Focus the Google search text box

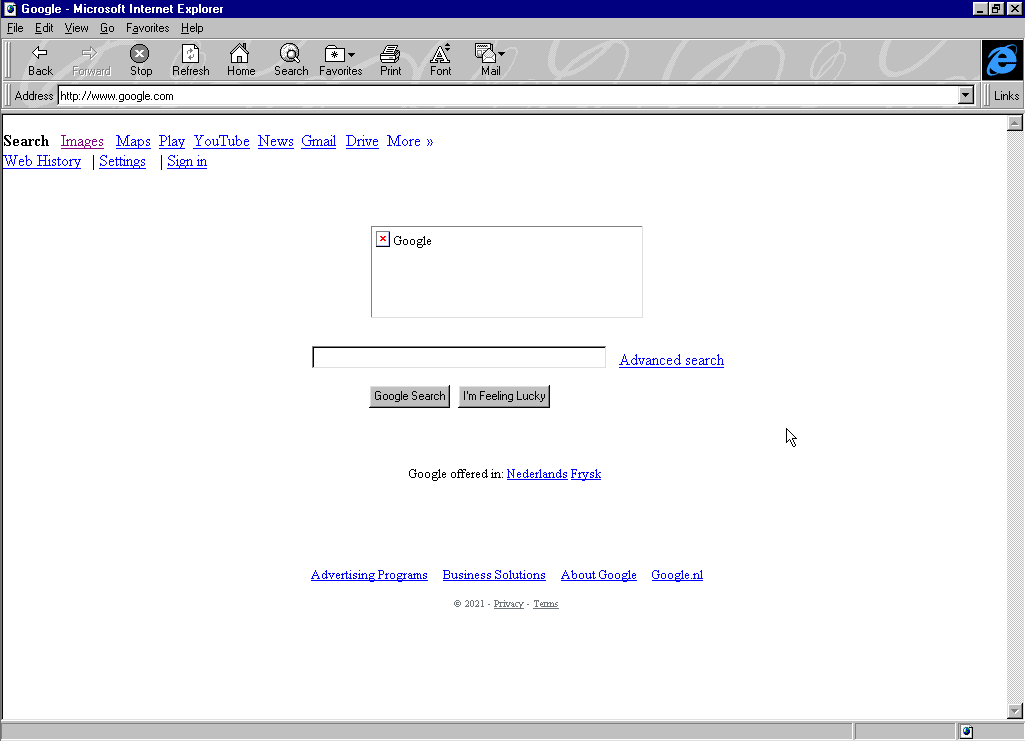(x=459, y=357)
